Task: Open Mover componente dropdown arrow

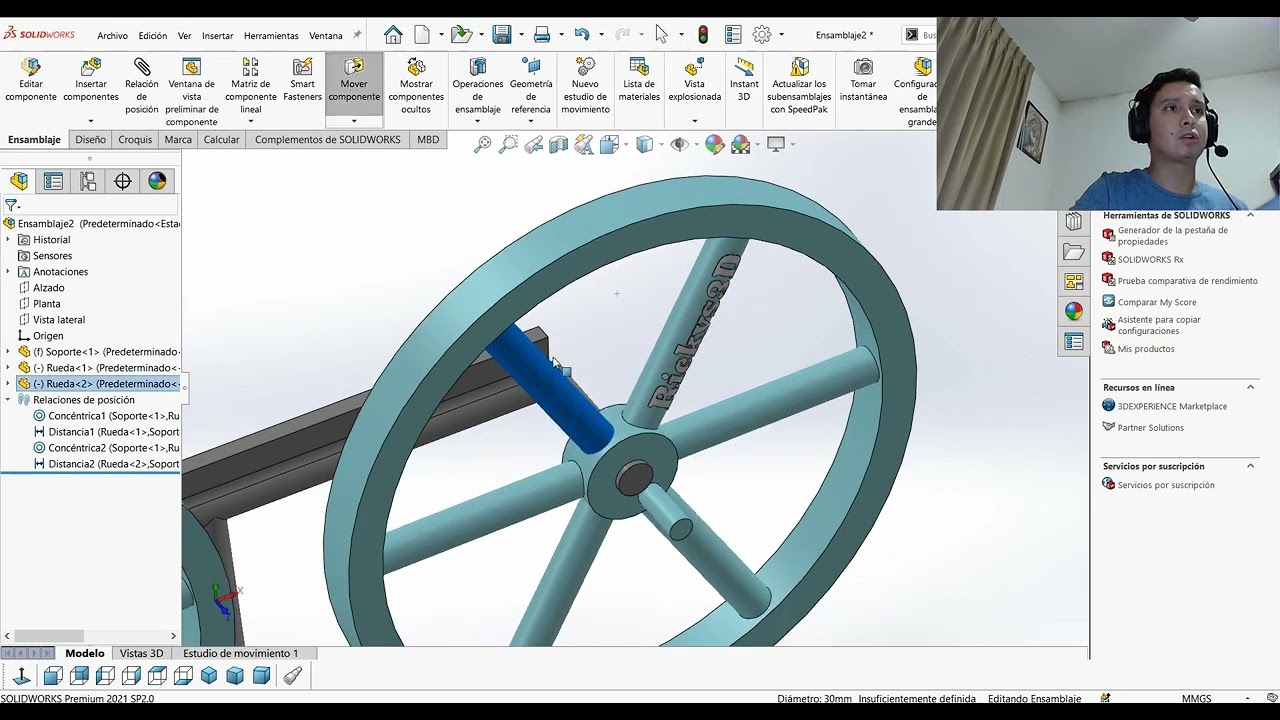Action: [354, 121]
